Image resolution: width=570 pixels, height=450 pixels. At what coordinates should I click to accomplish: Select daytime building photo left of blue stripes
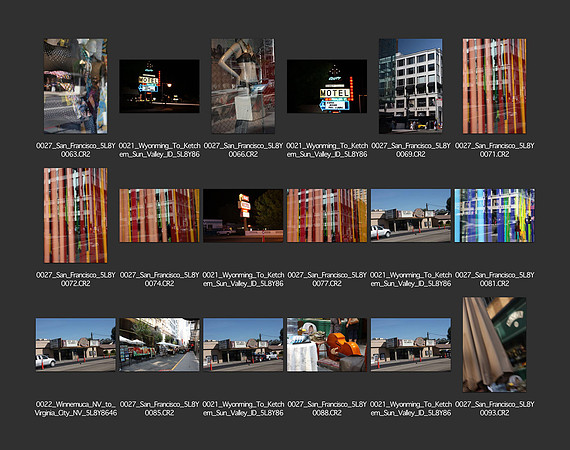click(411, 215)
